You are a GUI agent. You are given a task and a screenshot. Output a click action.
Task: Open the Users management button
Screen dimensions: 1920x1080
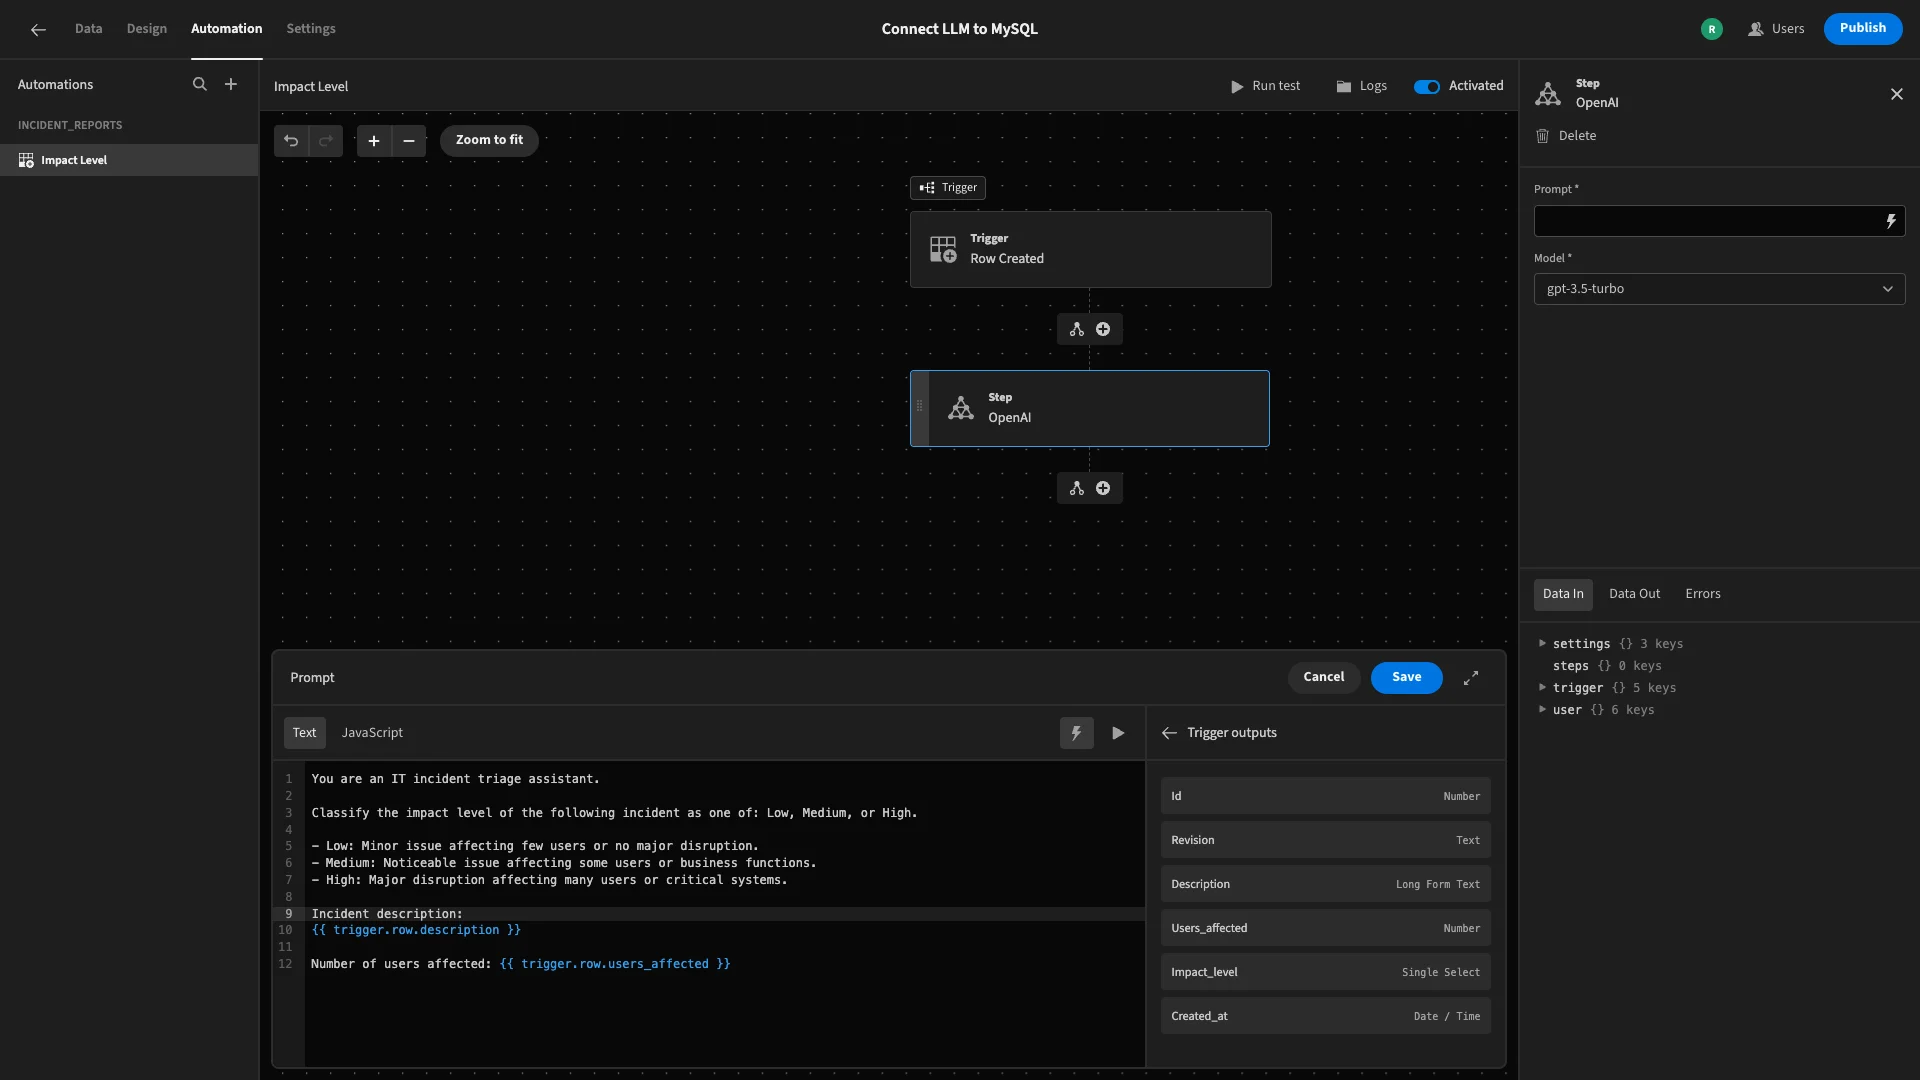point(1776,29)
